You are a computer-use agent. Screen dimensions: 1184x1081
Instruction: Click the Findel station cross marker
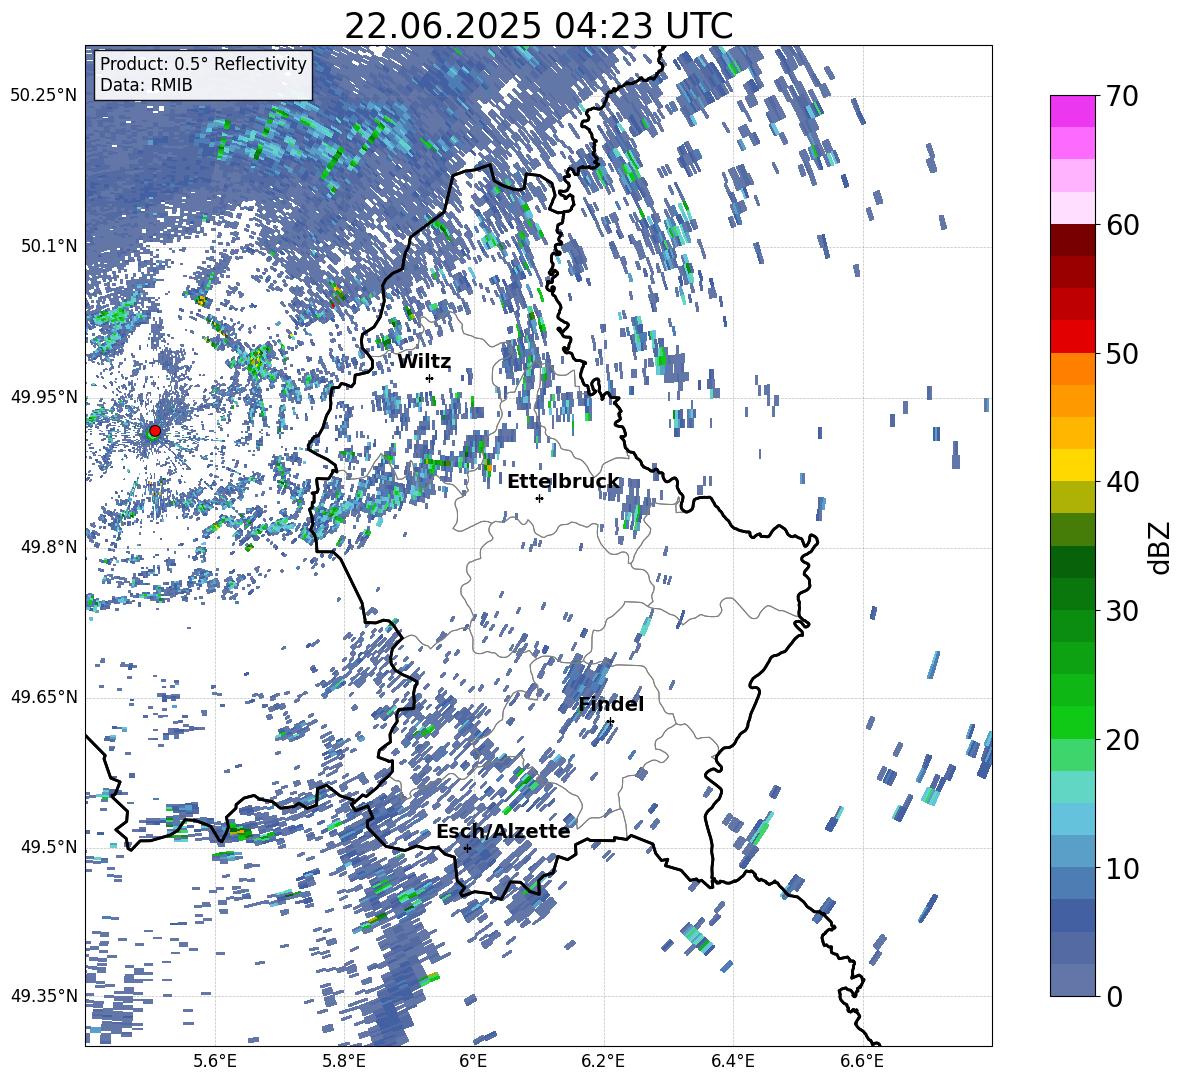pos(610,722)
